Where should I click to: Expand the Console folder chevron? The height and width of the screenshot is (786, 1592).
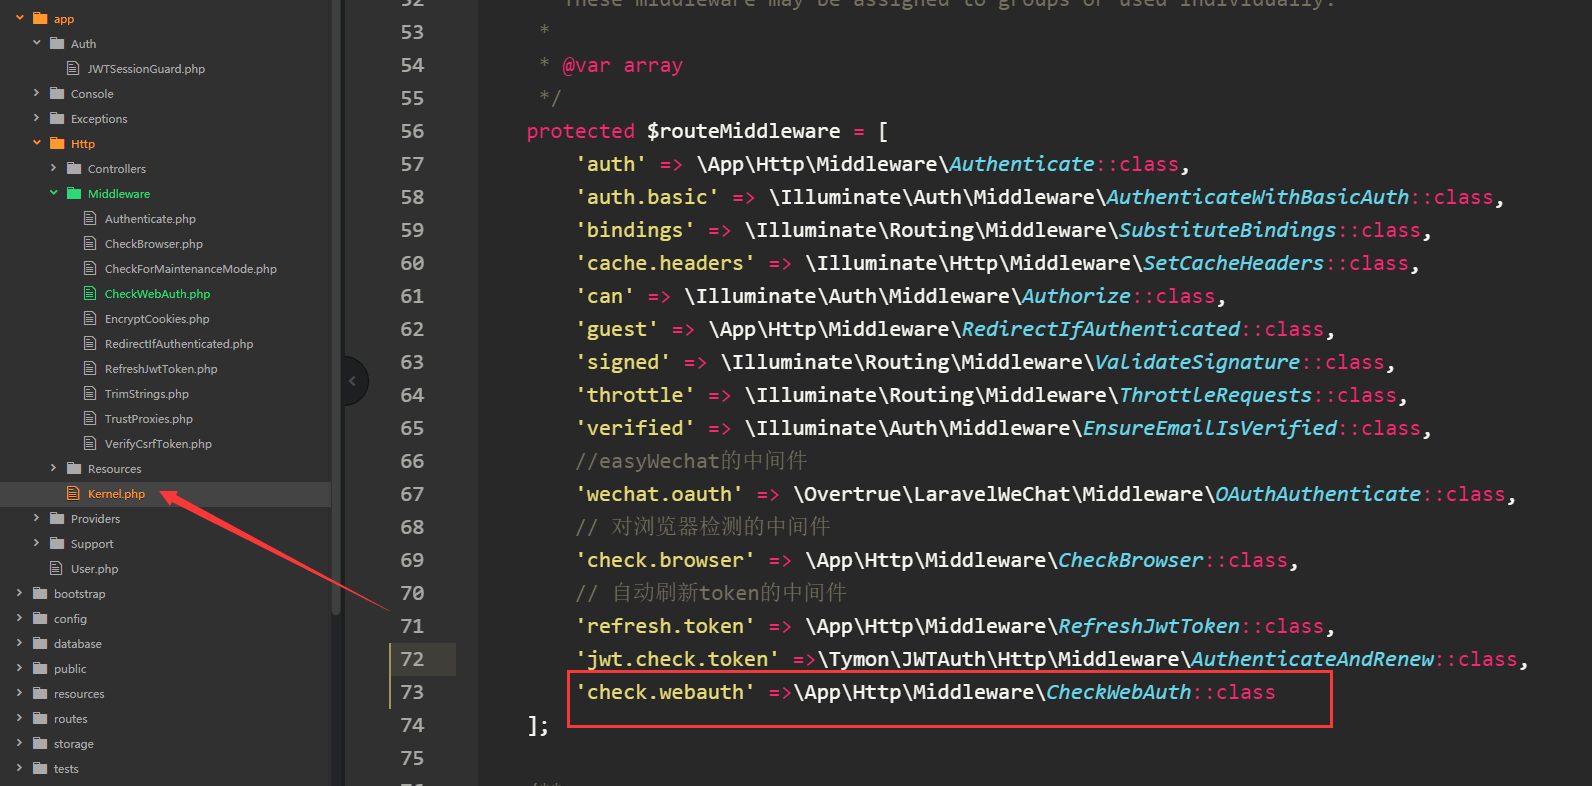37,93
